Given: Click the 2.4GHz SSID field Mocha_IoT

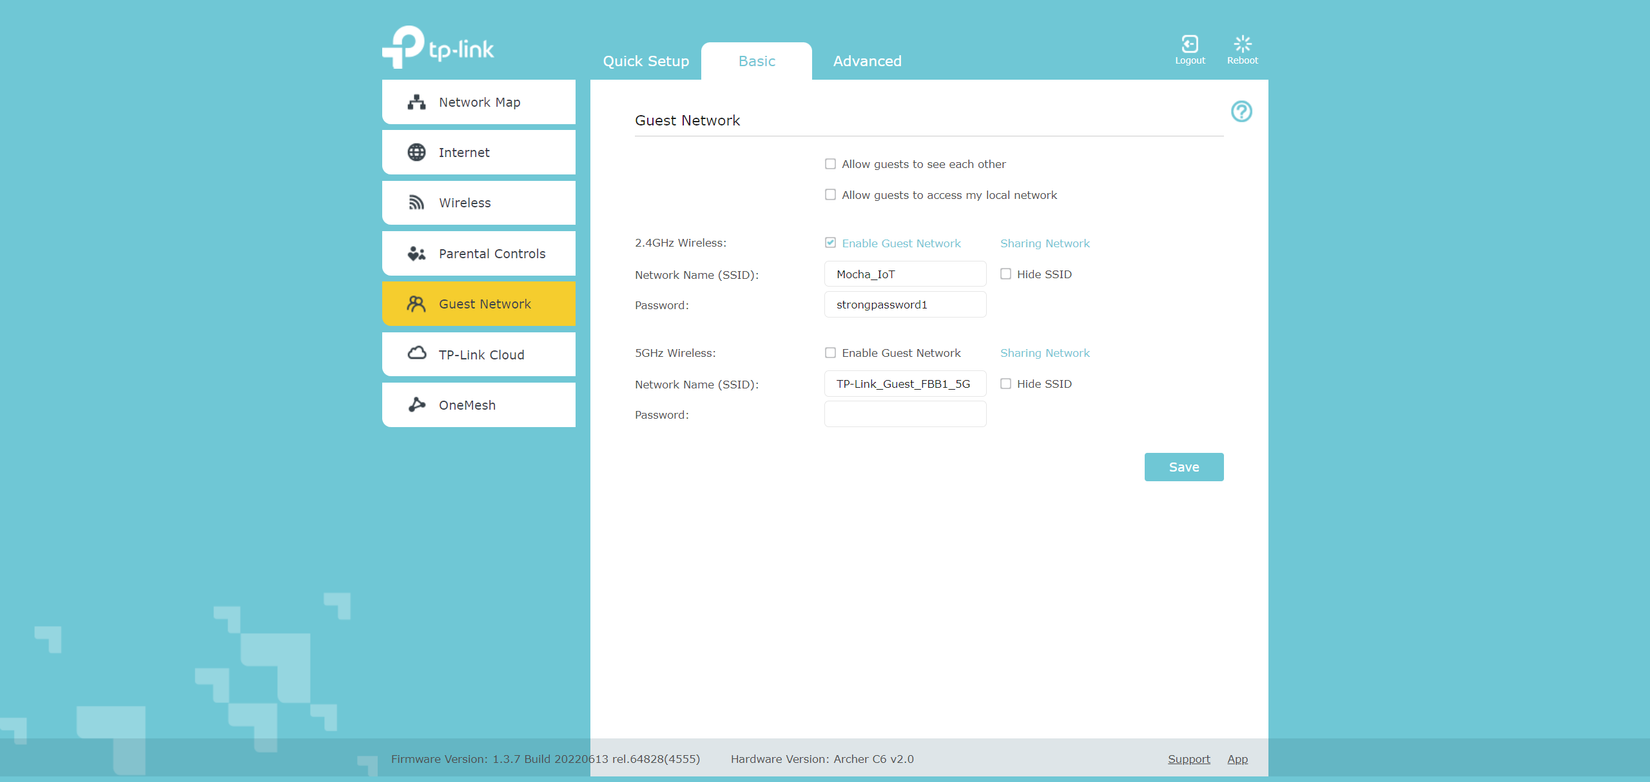Looking at the screenshot, I should [905, 274].
